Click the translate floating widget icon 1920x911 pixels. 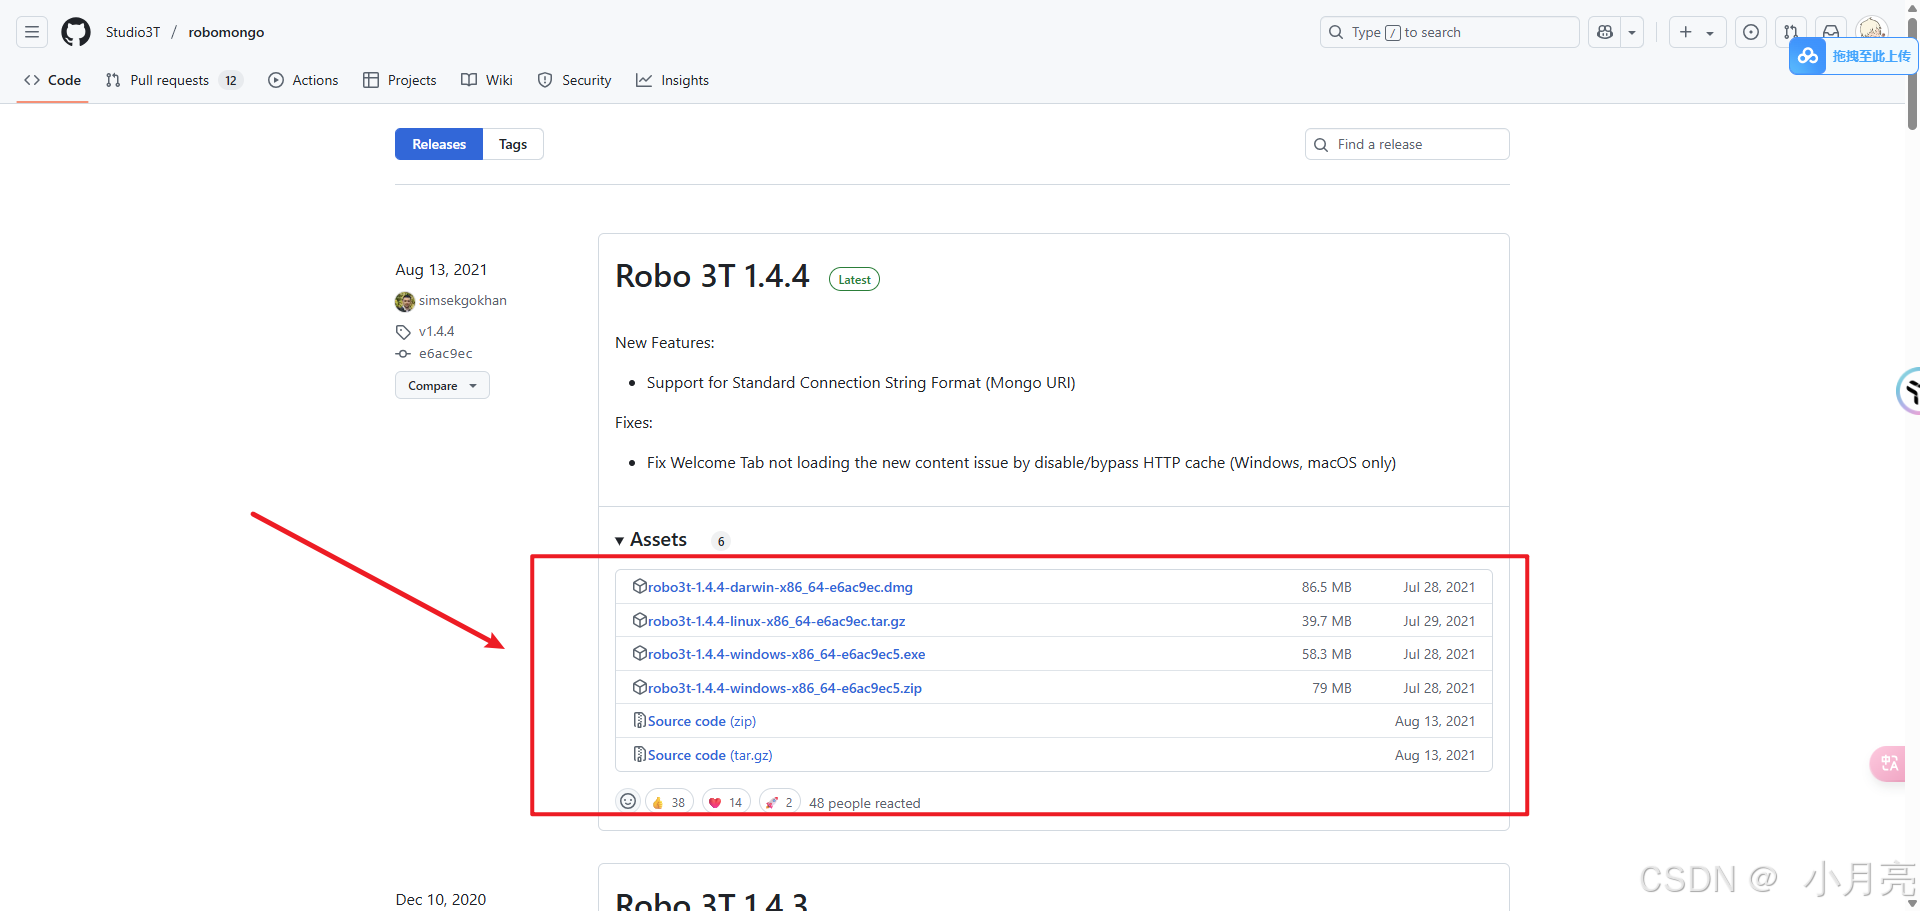point(1889,764)
